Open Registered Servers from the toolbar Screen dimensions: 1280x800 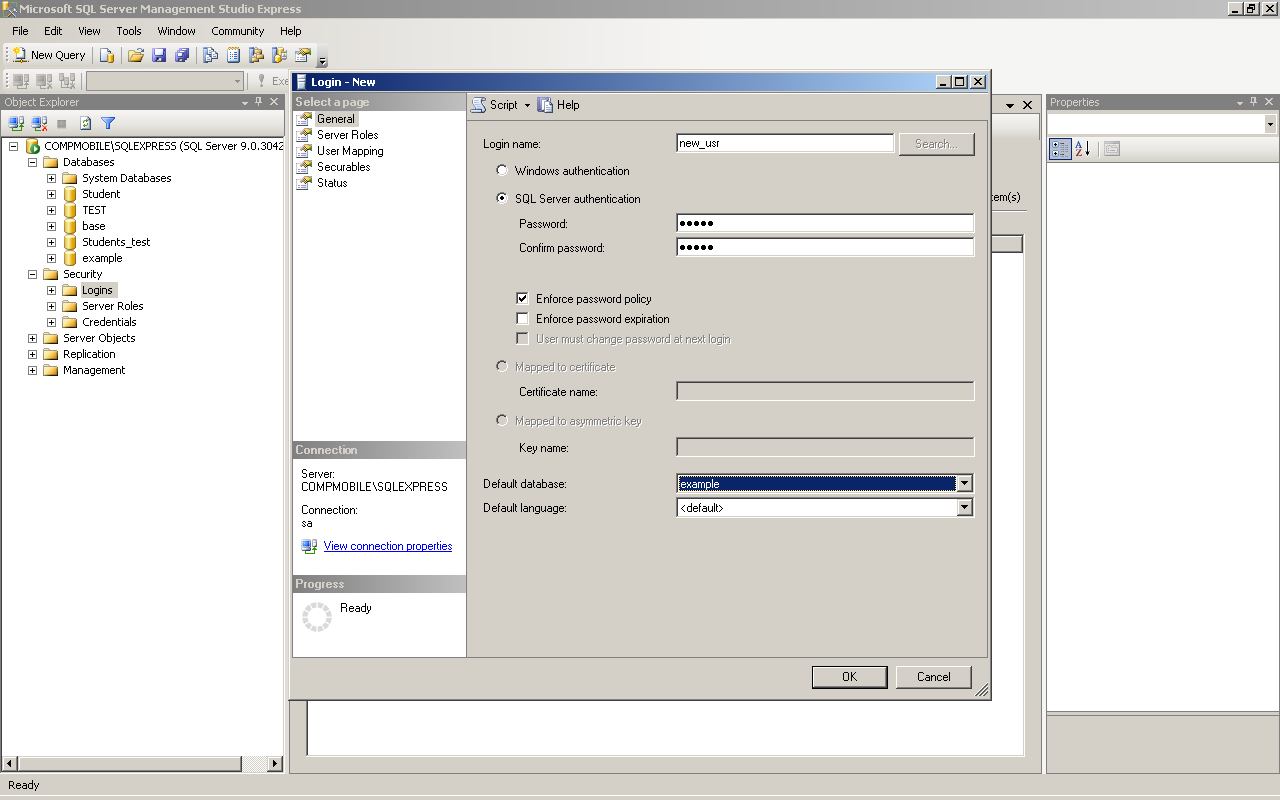point(210,55)
